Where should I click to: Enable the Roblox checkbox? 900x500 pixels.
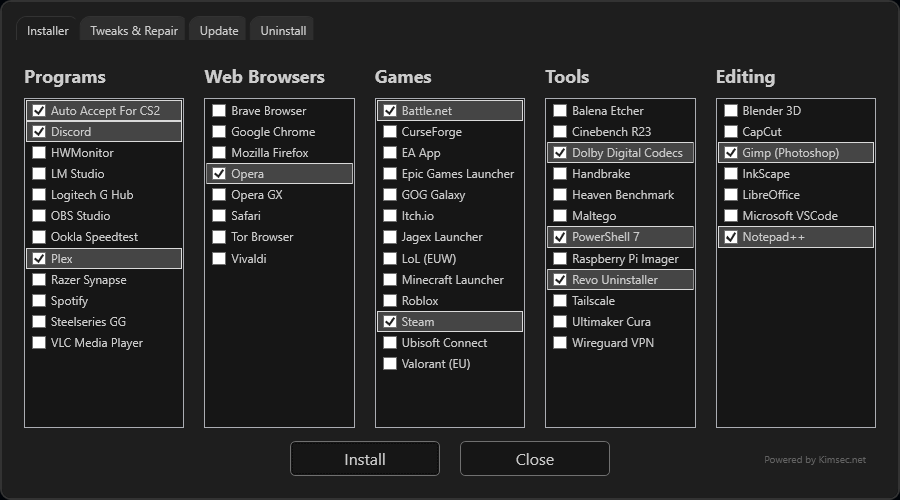(390, 301)
